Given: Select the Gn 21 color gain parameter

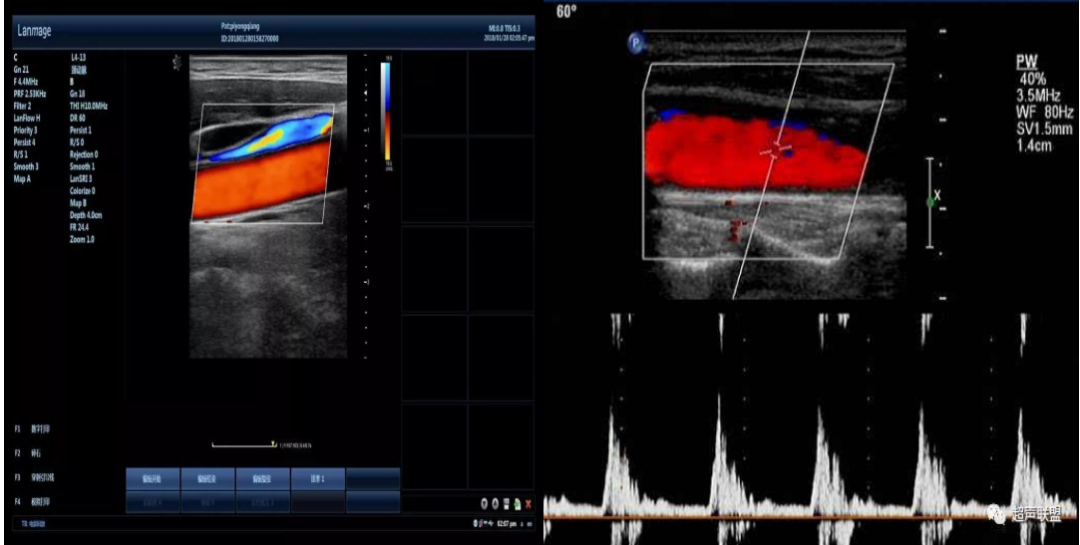Looking at the screenshot, I should (21, 69).
